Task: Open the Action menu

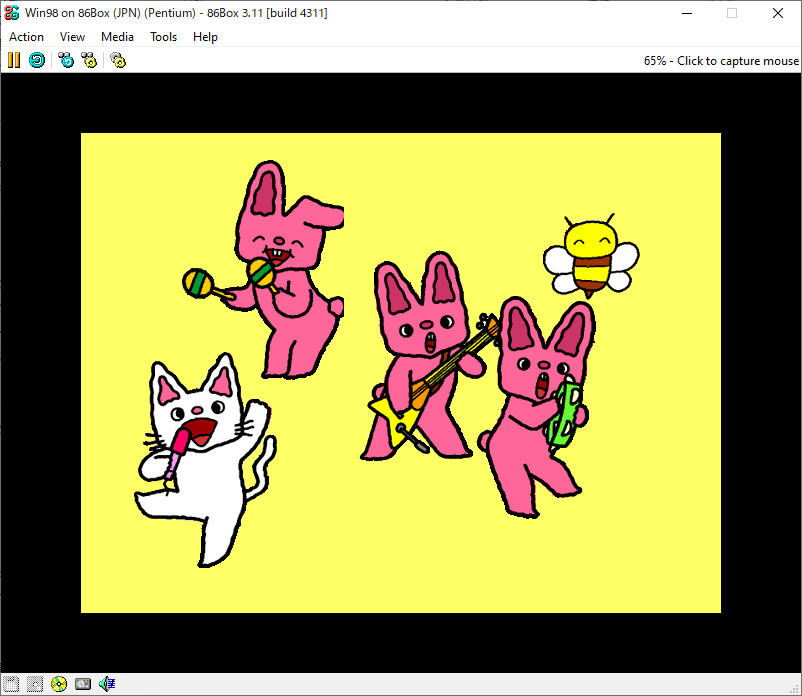Action: coord(27,37)
